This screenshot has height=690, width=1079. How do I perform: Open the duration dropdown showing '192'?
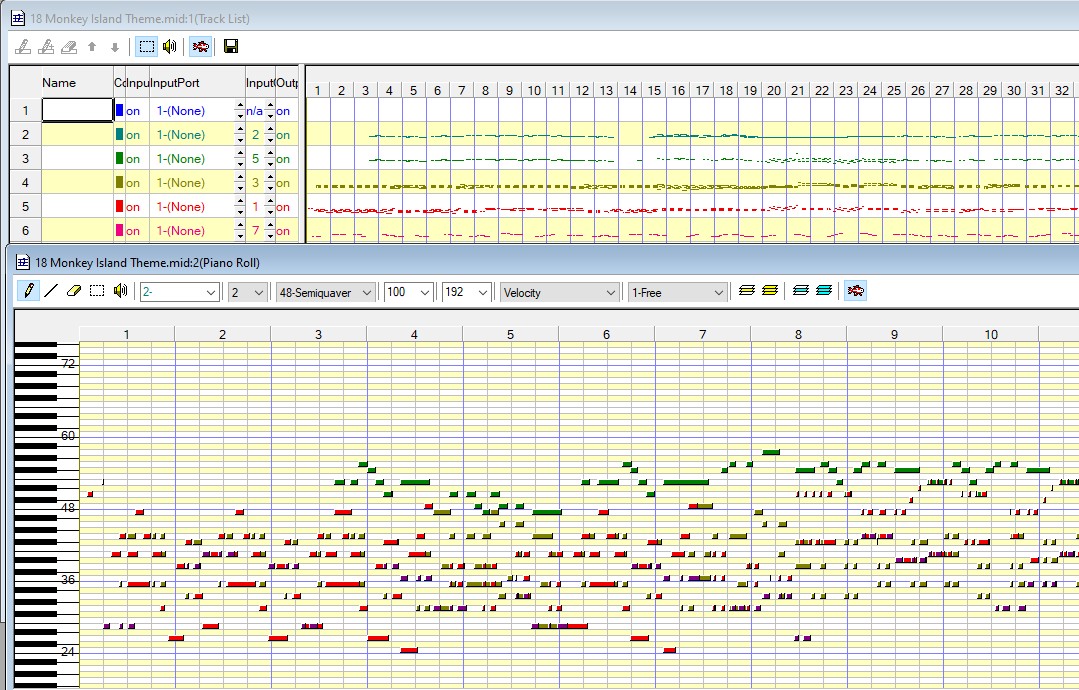pos(467,292)
